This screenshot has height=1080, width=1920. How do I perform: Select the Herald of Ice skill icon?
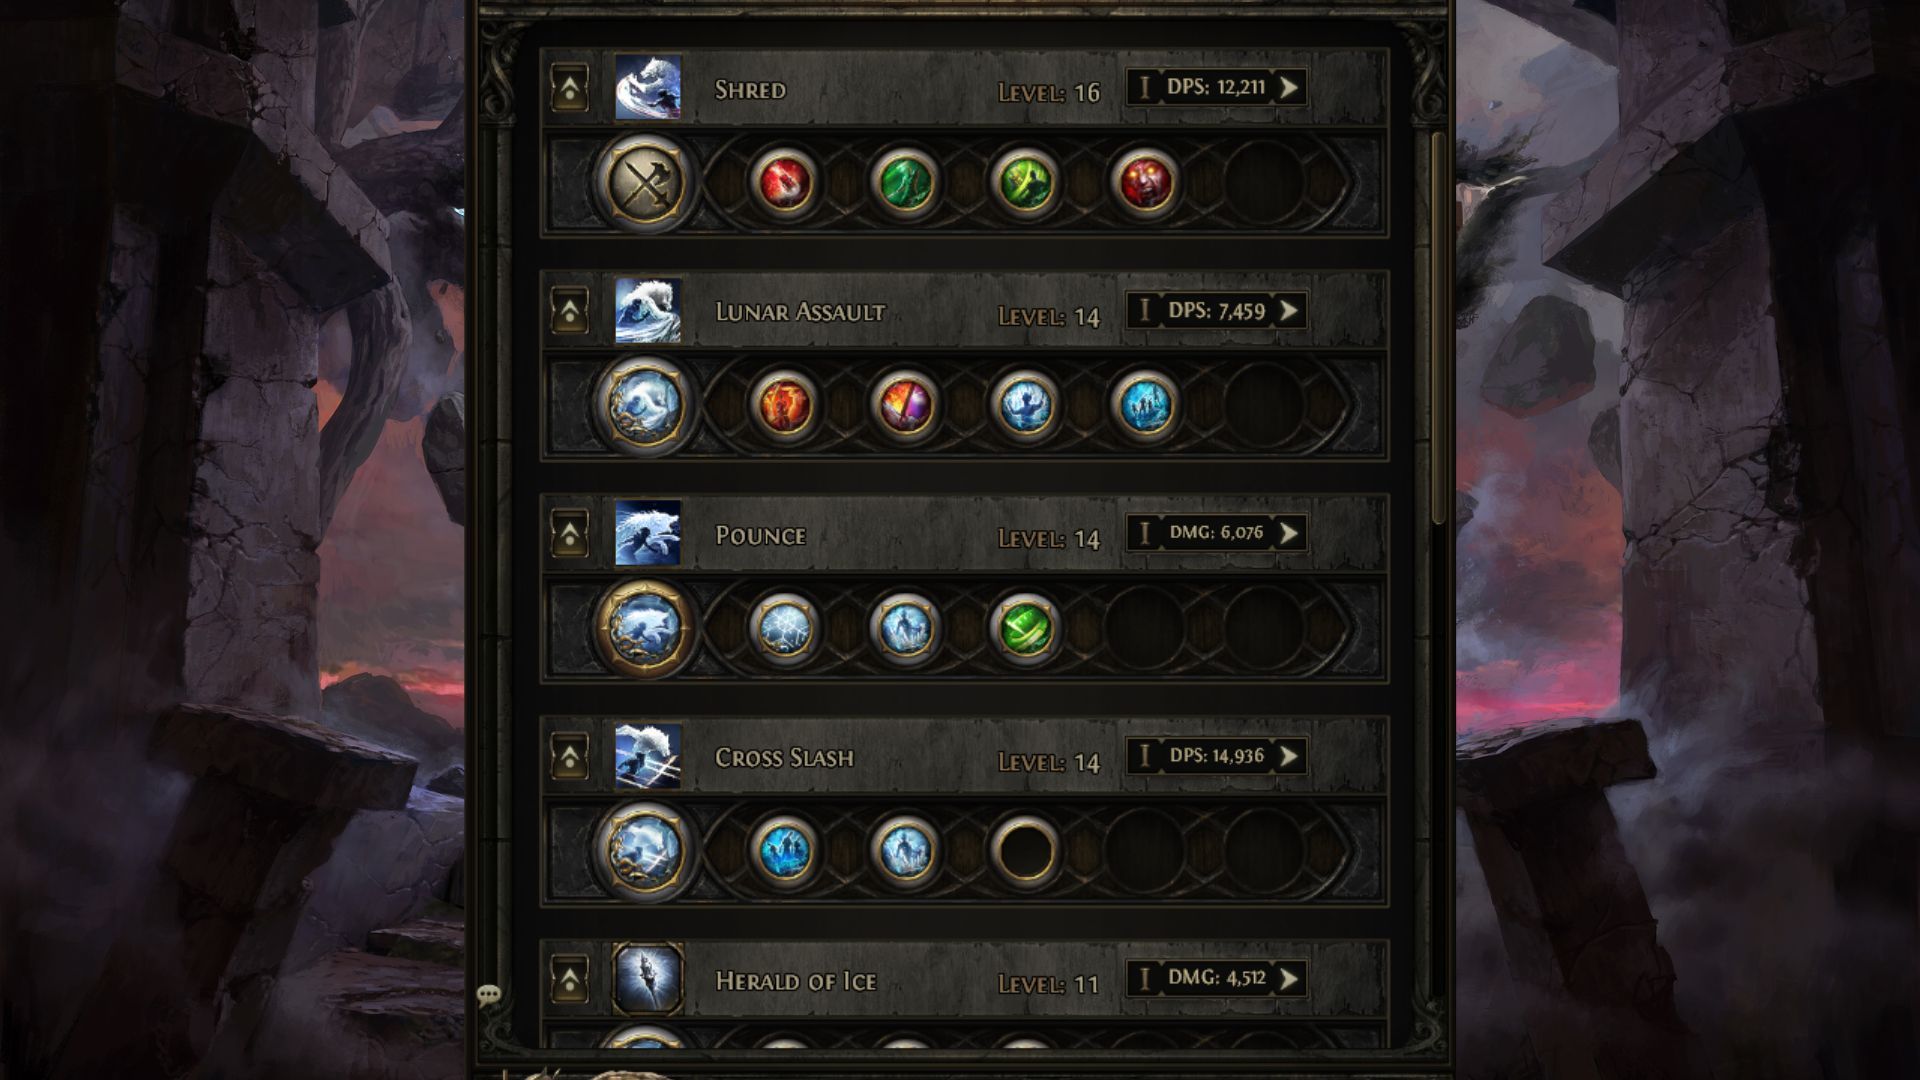pos(648,979)
